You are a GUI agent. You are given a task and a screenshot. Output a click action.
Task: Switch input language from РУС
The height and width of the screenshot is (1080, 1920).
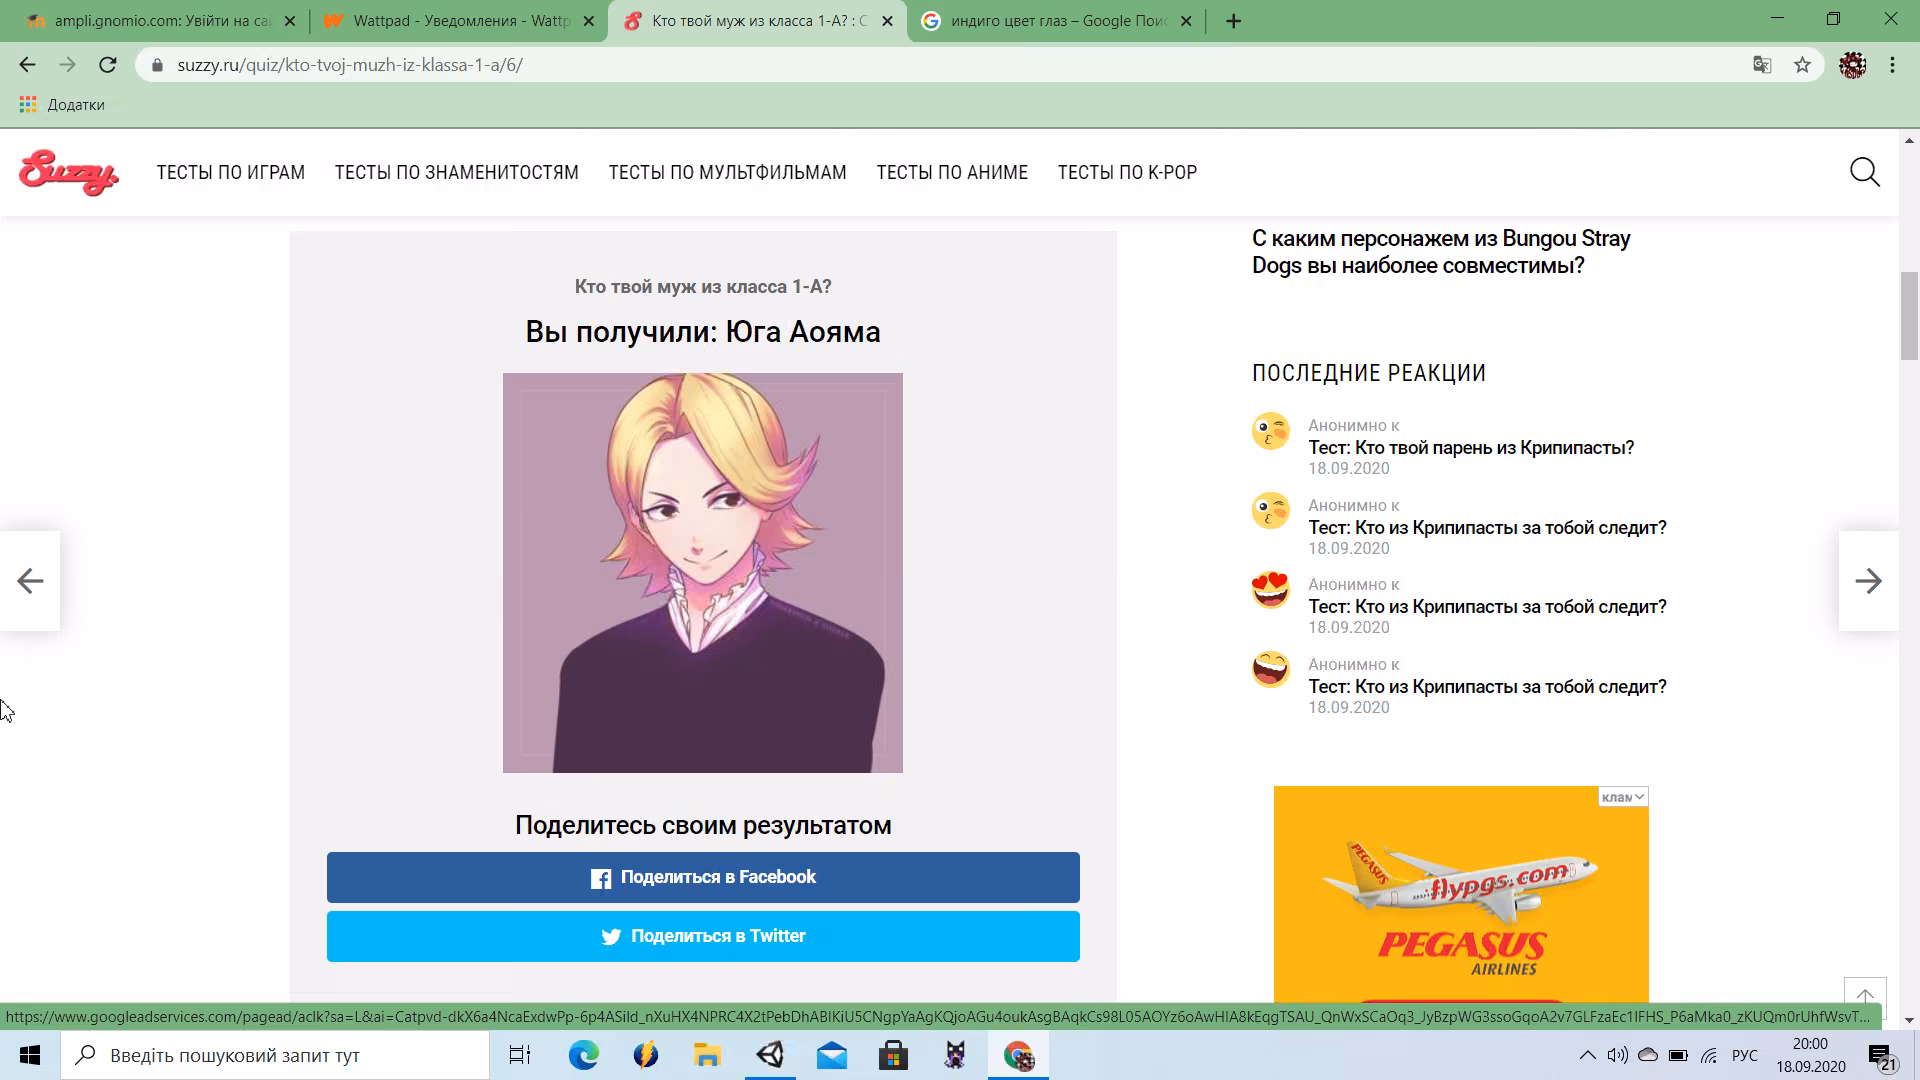click(1745, 1055)
